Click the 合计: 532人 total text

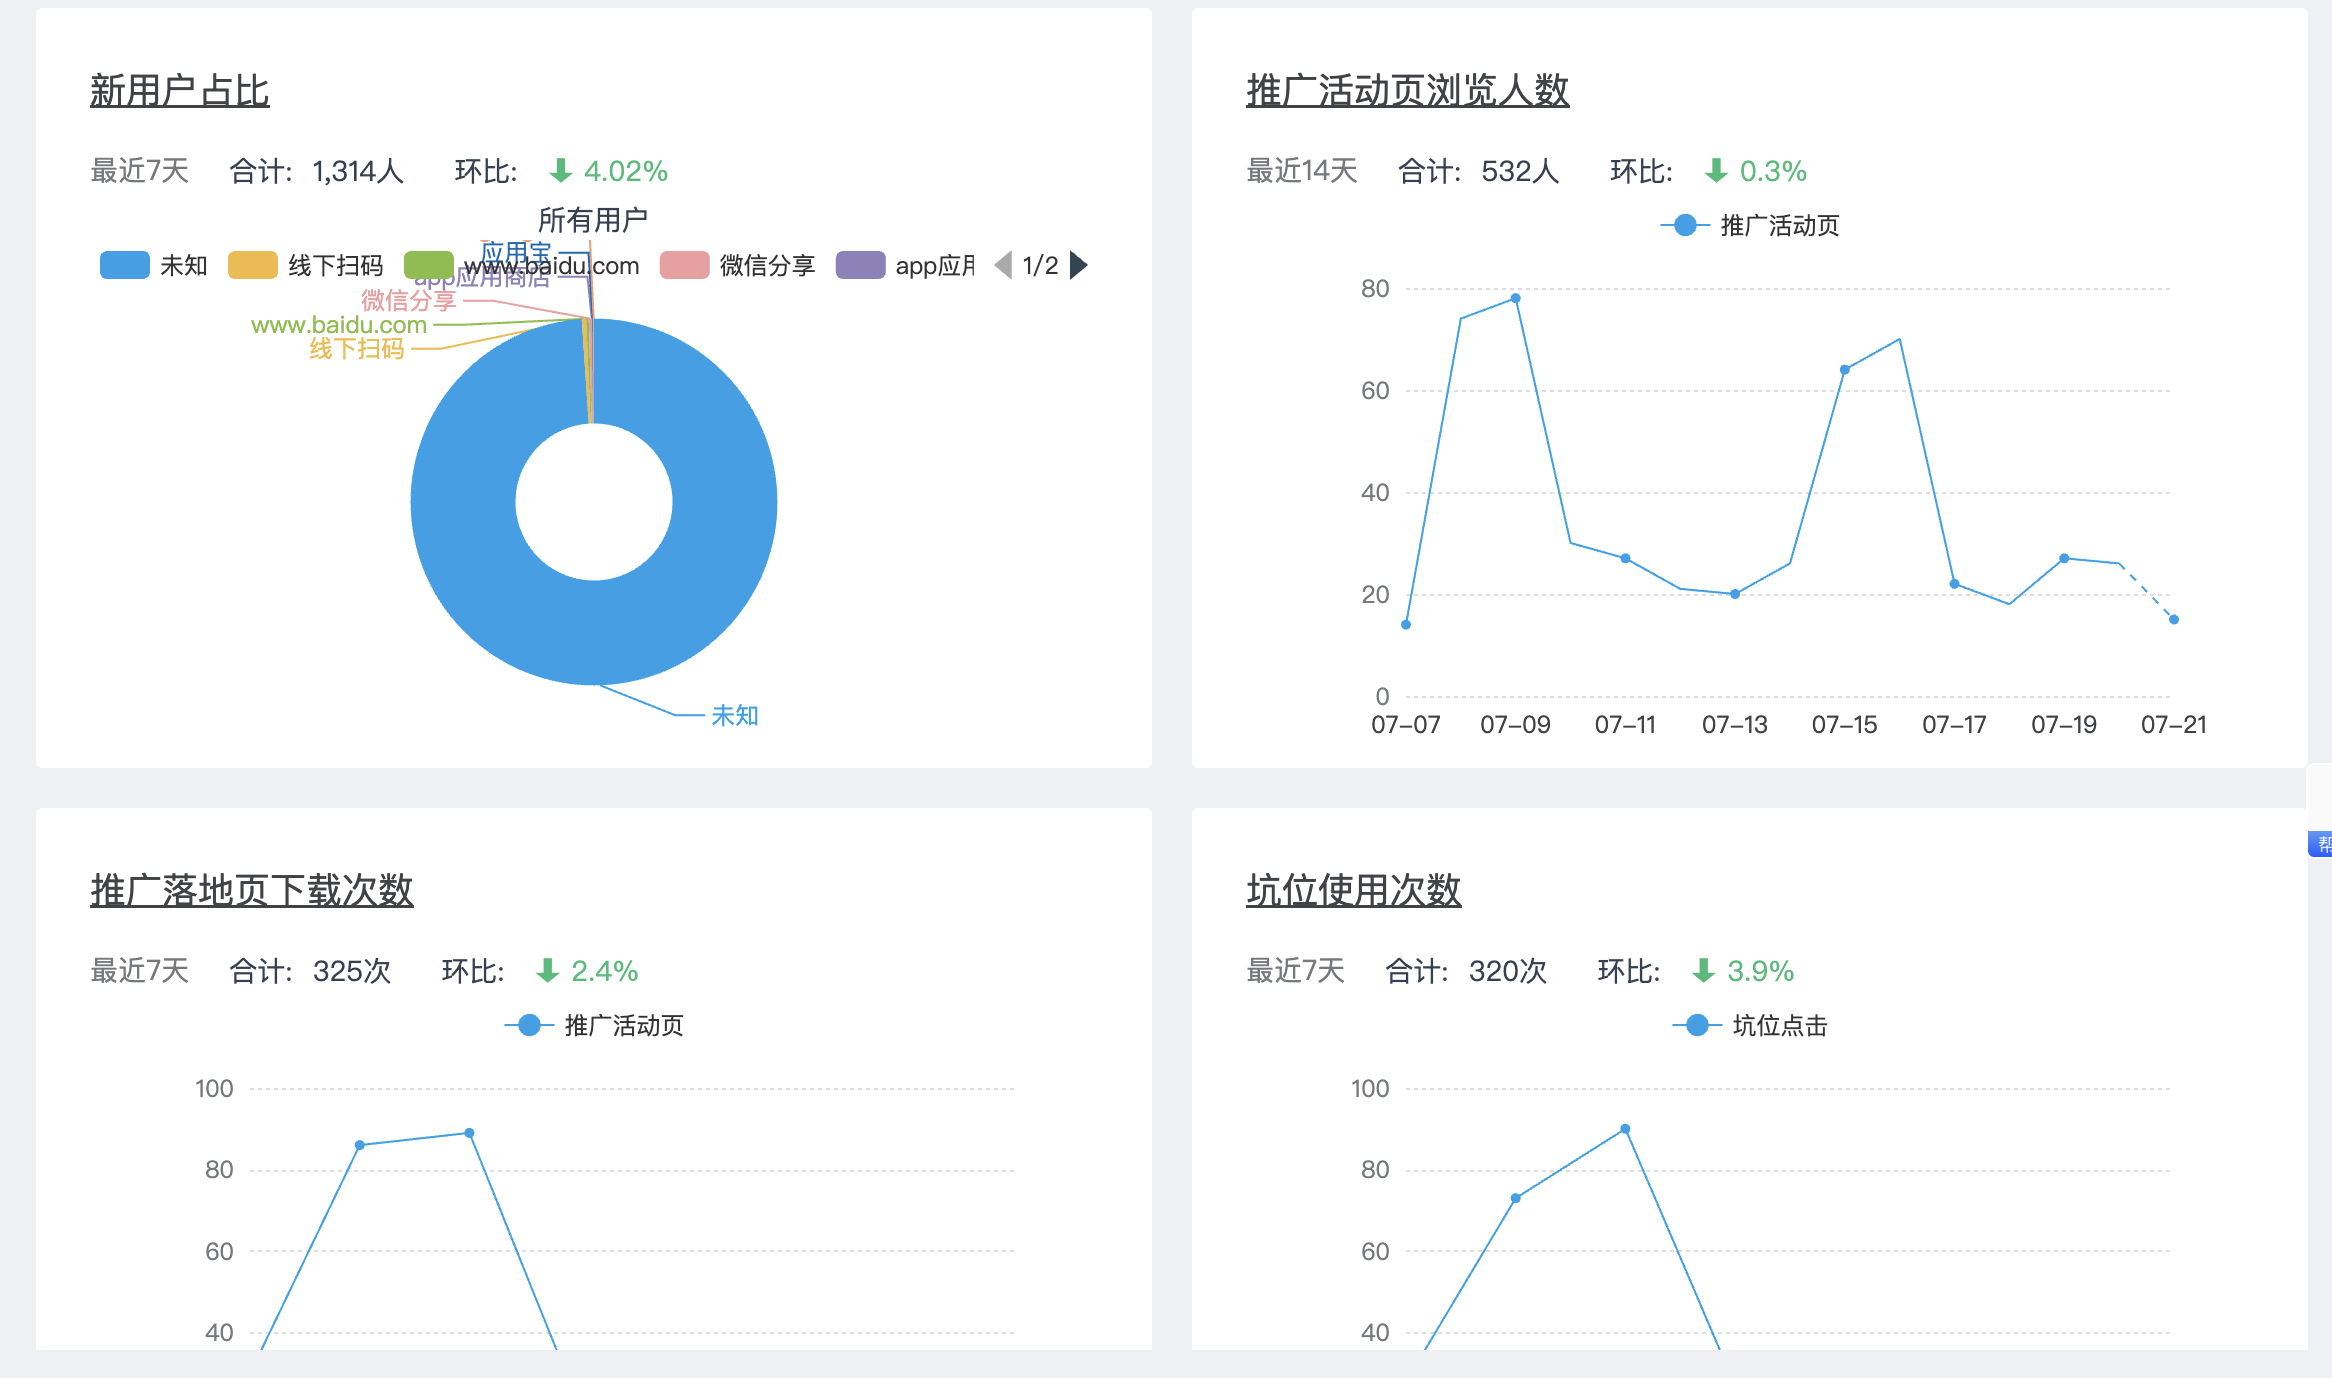(x=1479, y=171)
